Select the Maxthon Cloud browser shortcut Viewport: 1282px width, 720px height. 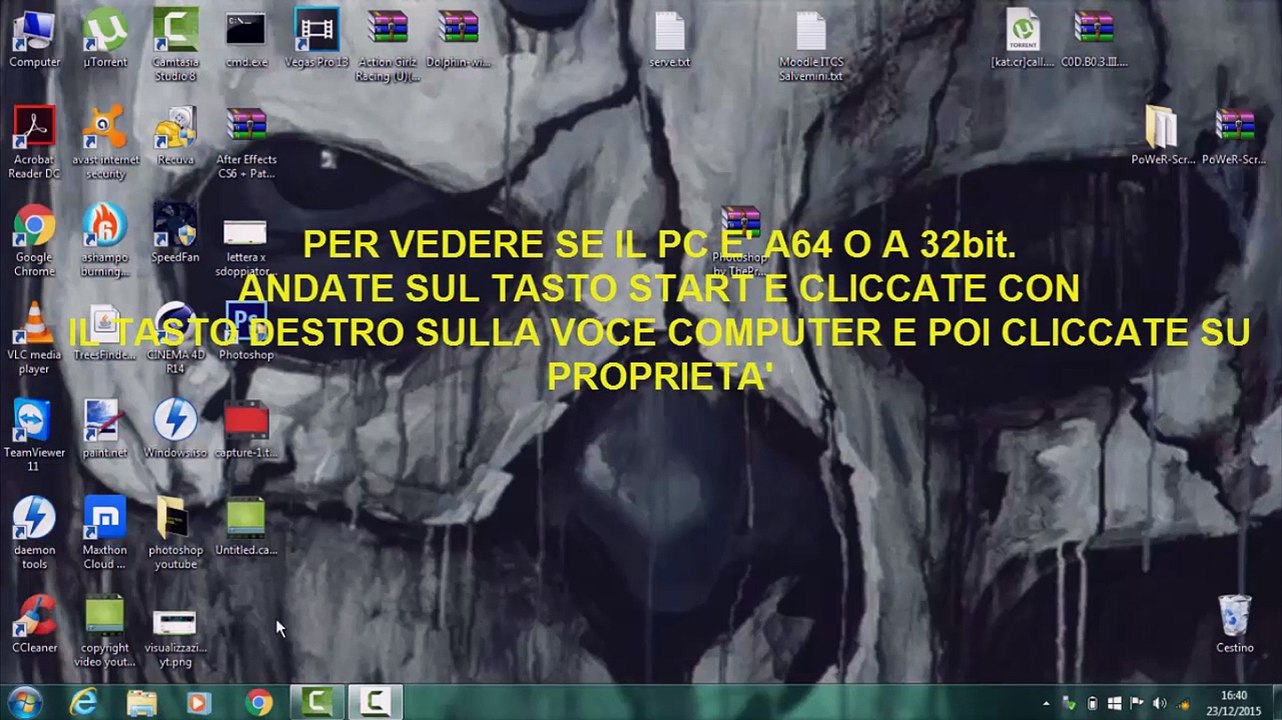(104, 533)
